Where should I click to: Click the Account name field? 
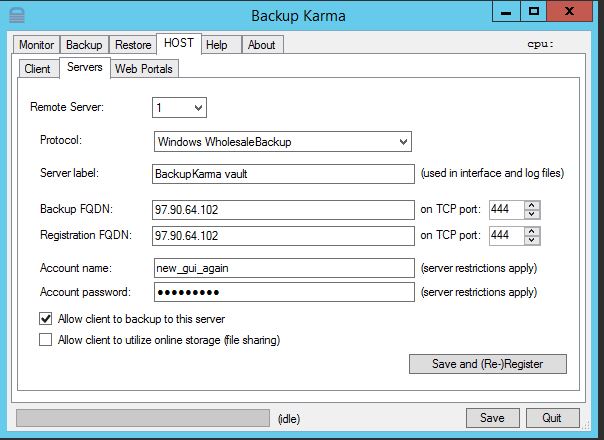coord(284,268)
